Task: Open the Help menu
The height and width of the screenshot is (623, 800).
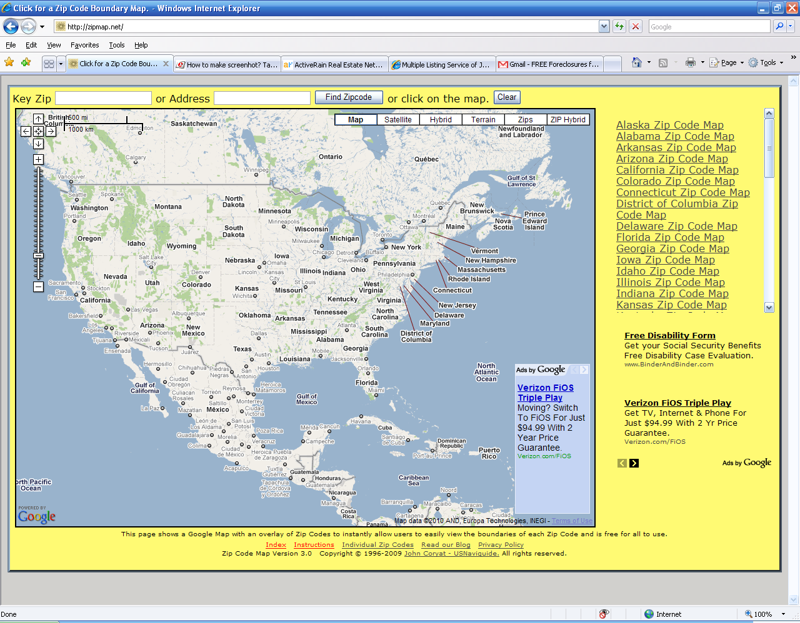Action: [x=141, y=45]
